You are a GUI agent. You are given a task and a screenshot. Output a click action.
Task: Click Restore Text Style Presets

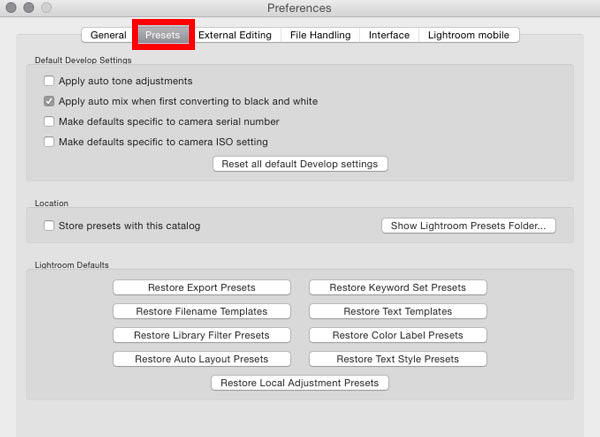(x=398, y=359)
